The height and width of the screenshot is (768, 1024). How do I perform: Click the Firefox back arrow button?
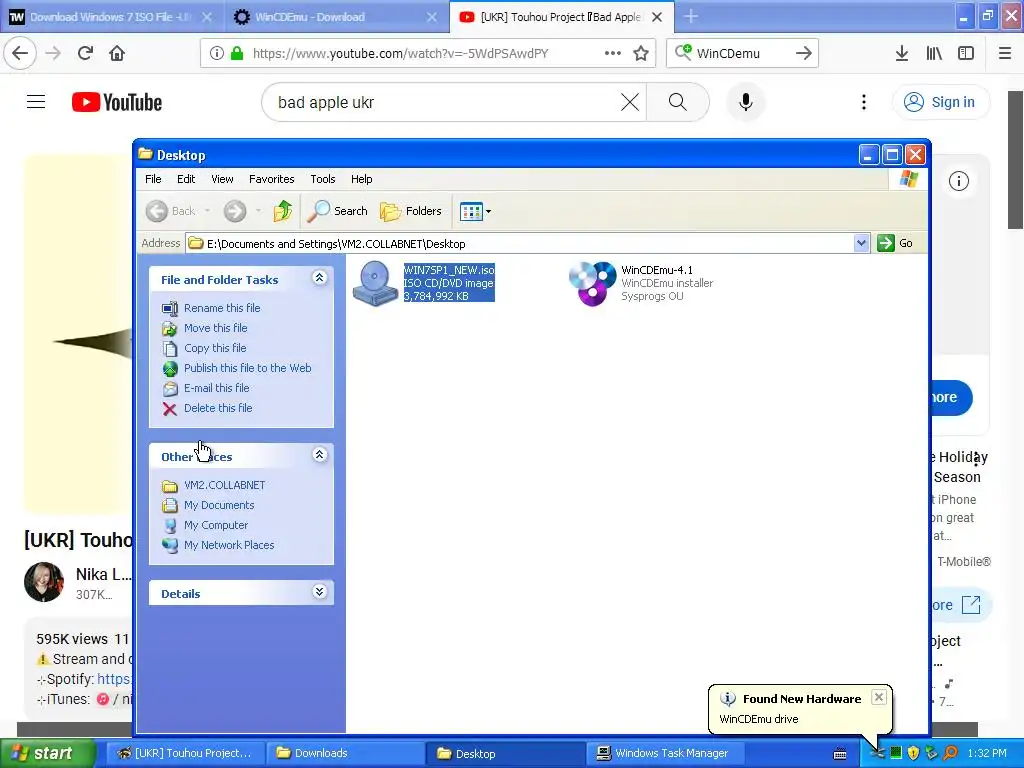[x=20, y=53]
